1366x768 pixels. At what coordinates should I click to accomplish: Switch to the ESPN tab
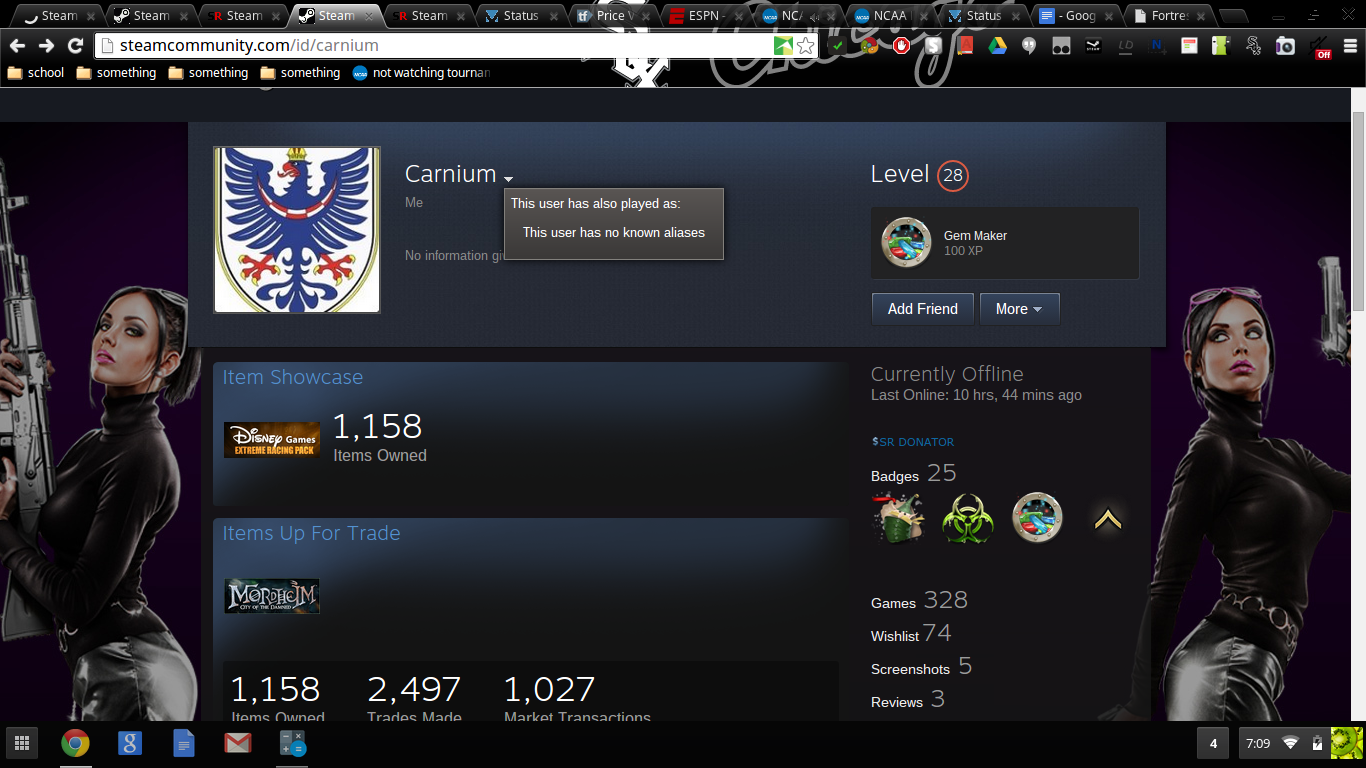coord(706,16)
